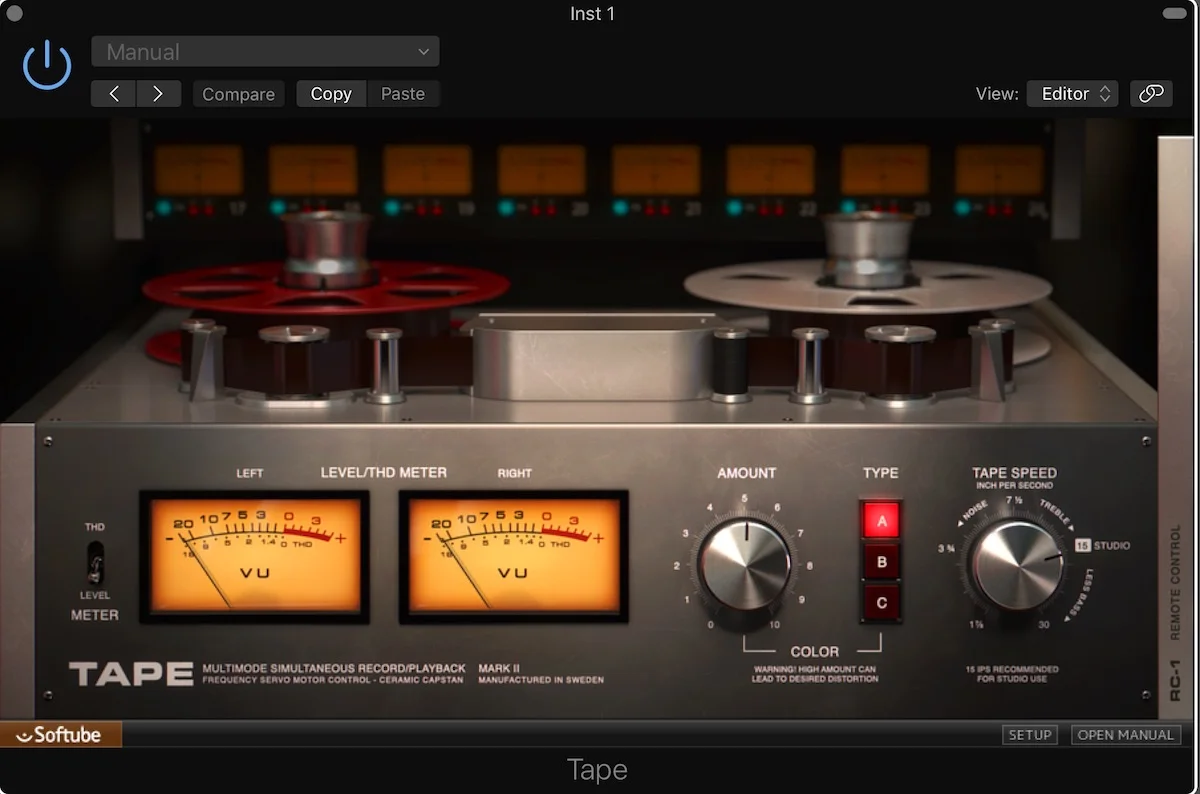Open the View Editor dropdown

click(x=1073, y=94)
